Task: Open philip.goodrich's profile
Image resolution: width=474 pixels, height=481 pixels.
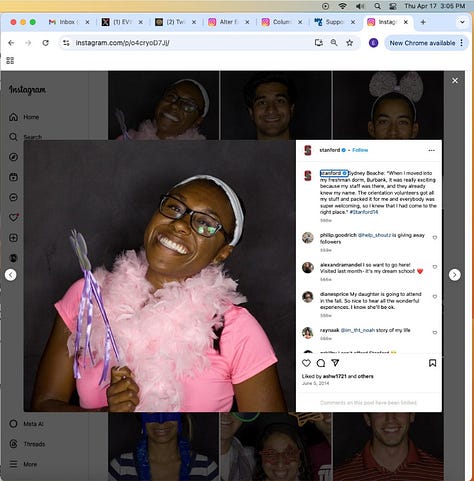Action: pos(338,235)
